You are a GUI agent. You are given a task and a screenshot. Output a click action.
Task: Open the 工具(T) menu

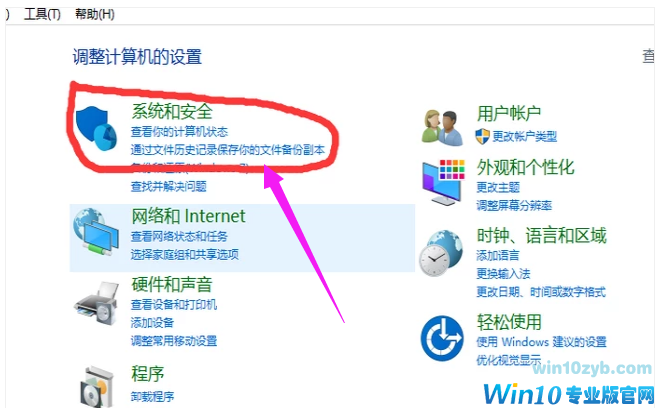point(42,14)
